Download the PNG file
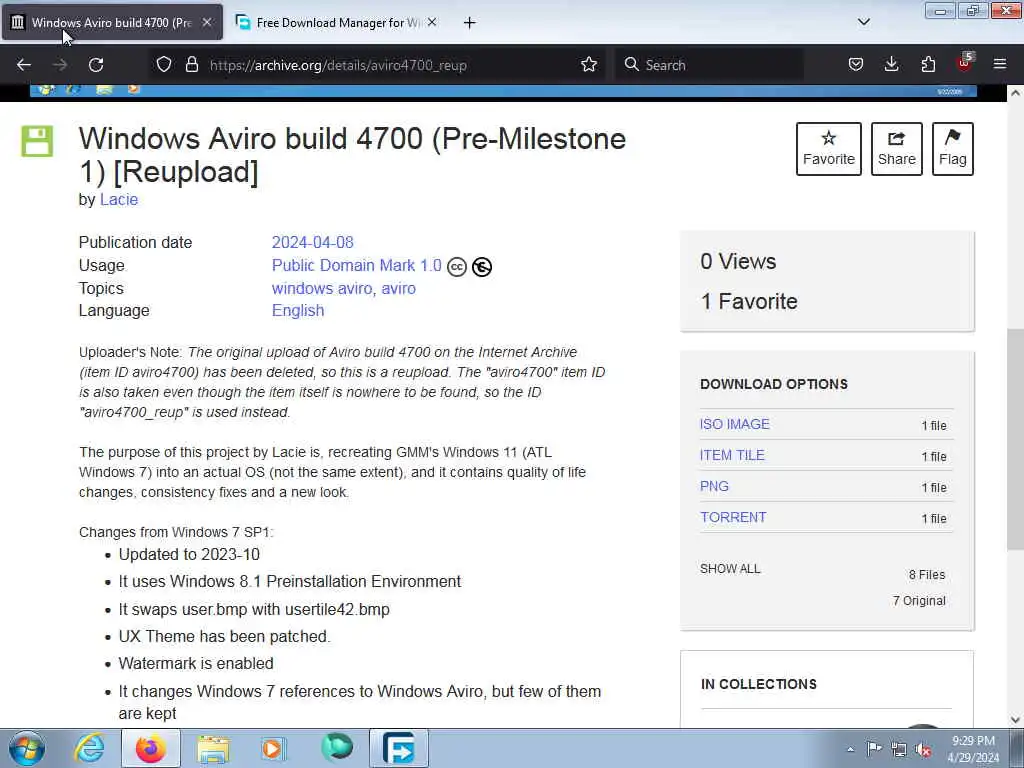The height and width of the screenshot is (768, 1024). pyautogui.click(x=714, y=486)
